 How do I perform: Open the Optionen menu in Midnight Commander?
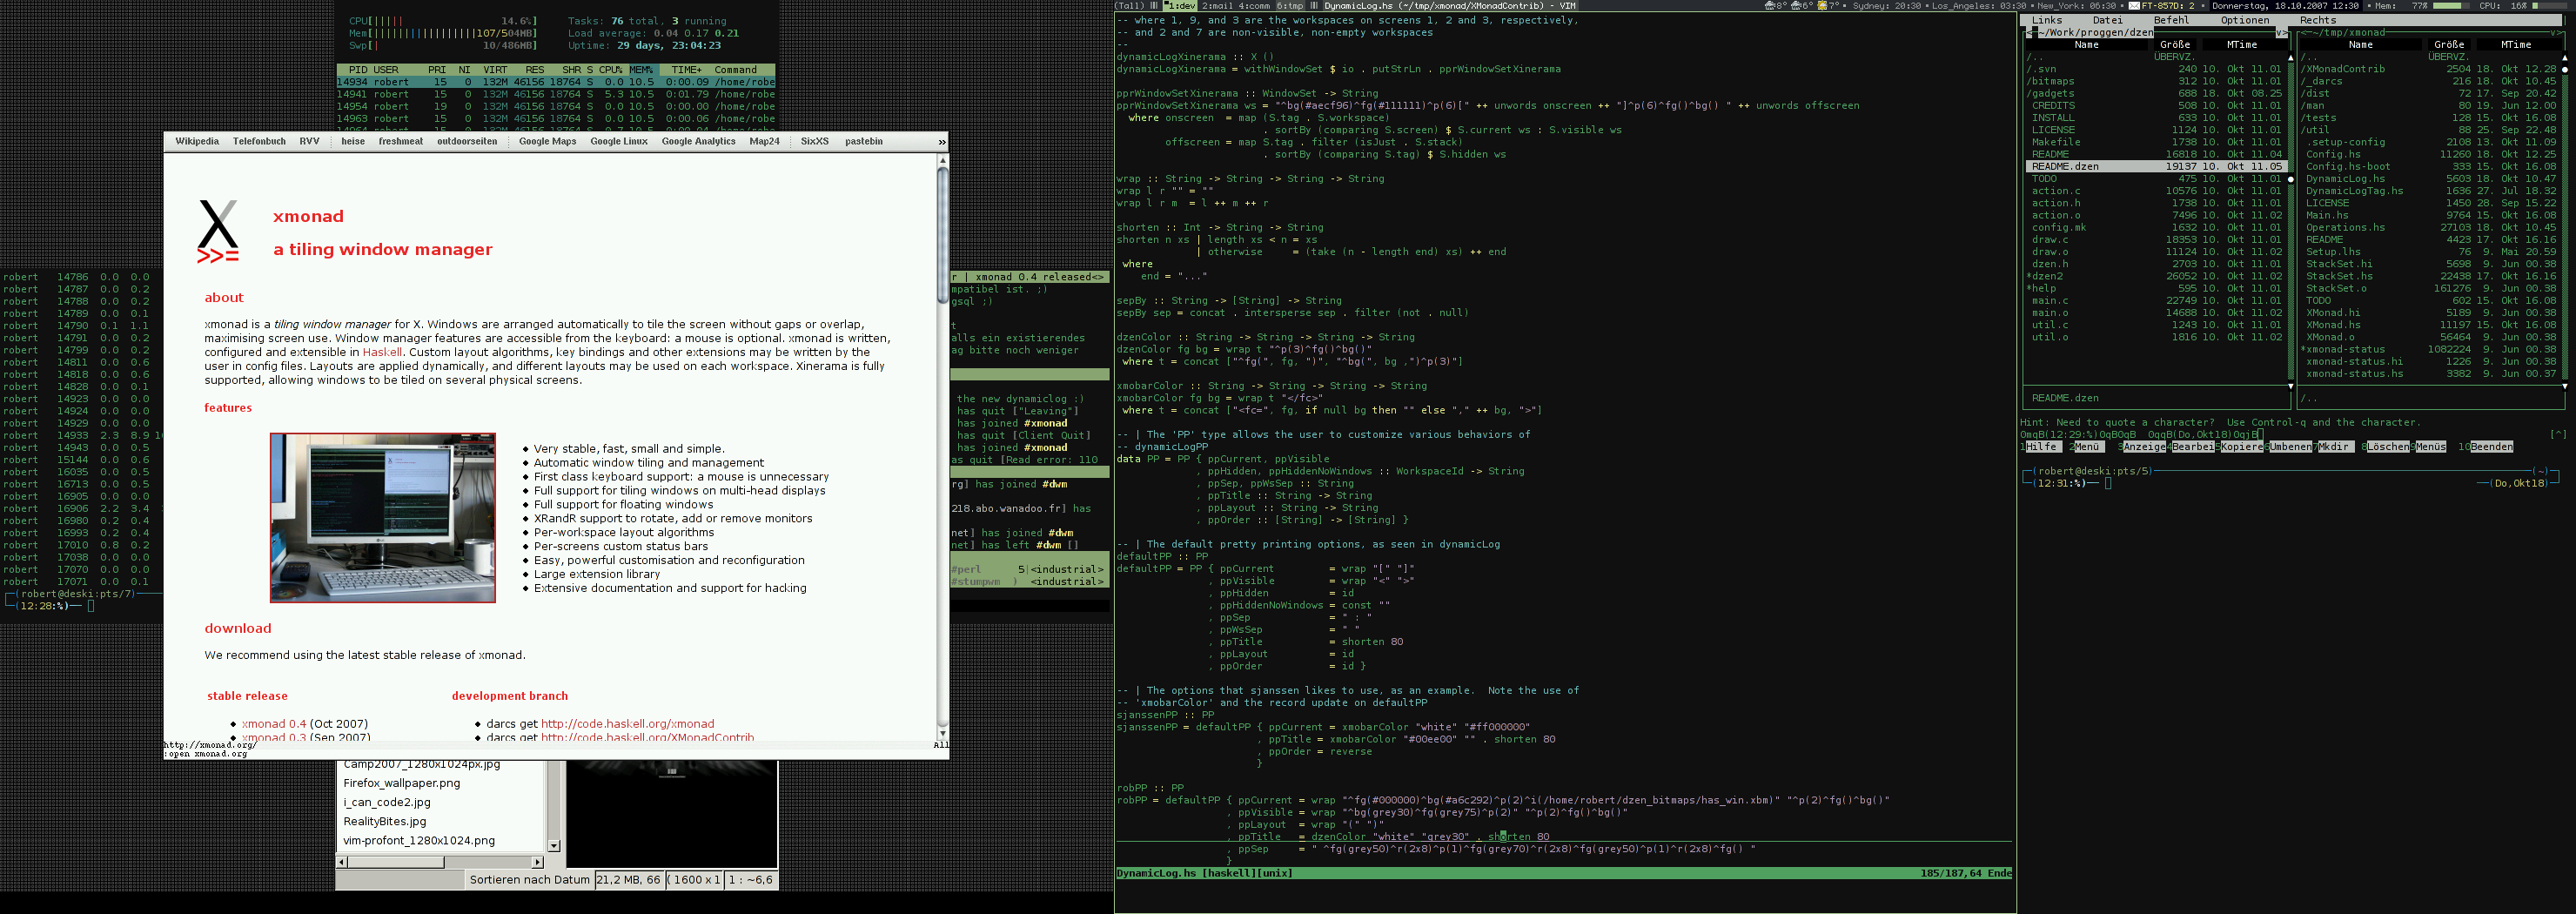point(2244,20)
